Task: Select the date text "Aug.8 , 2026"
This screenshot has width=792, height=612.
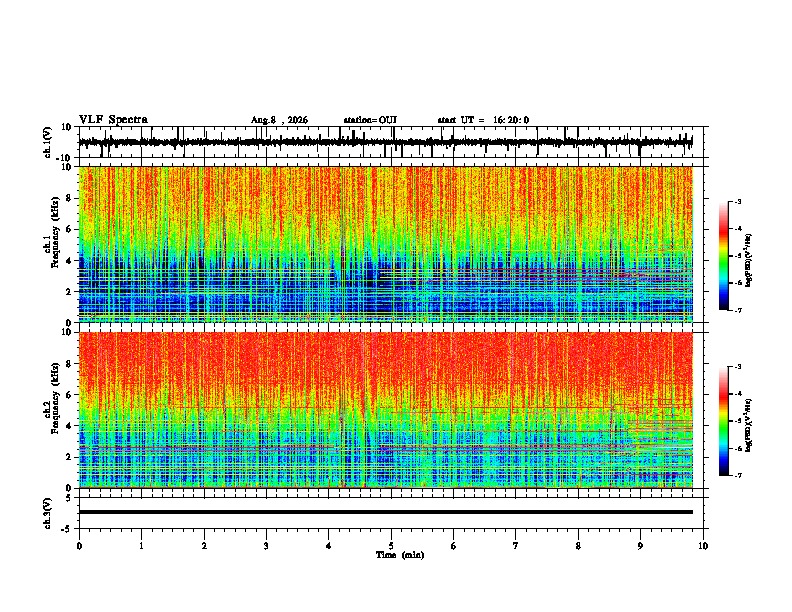Action: (279, 120)
